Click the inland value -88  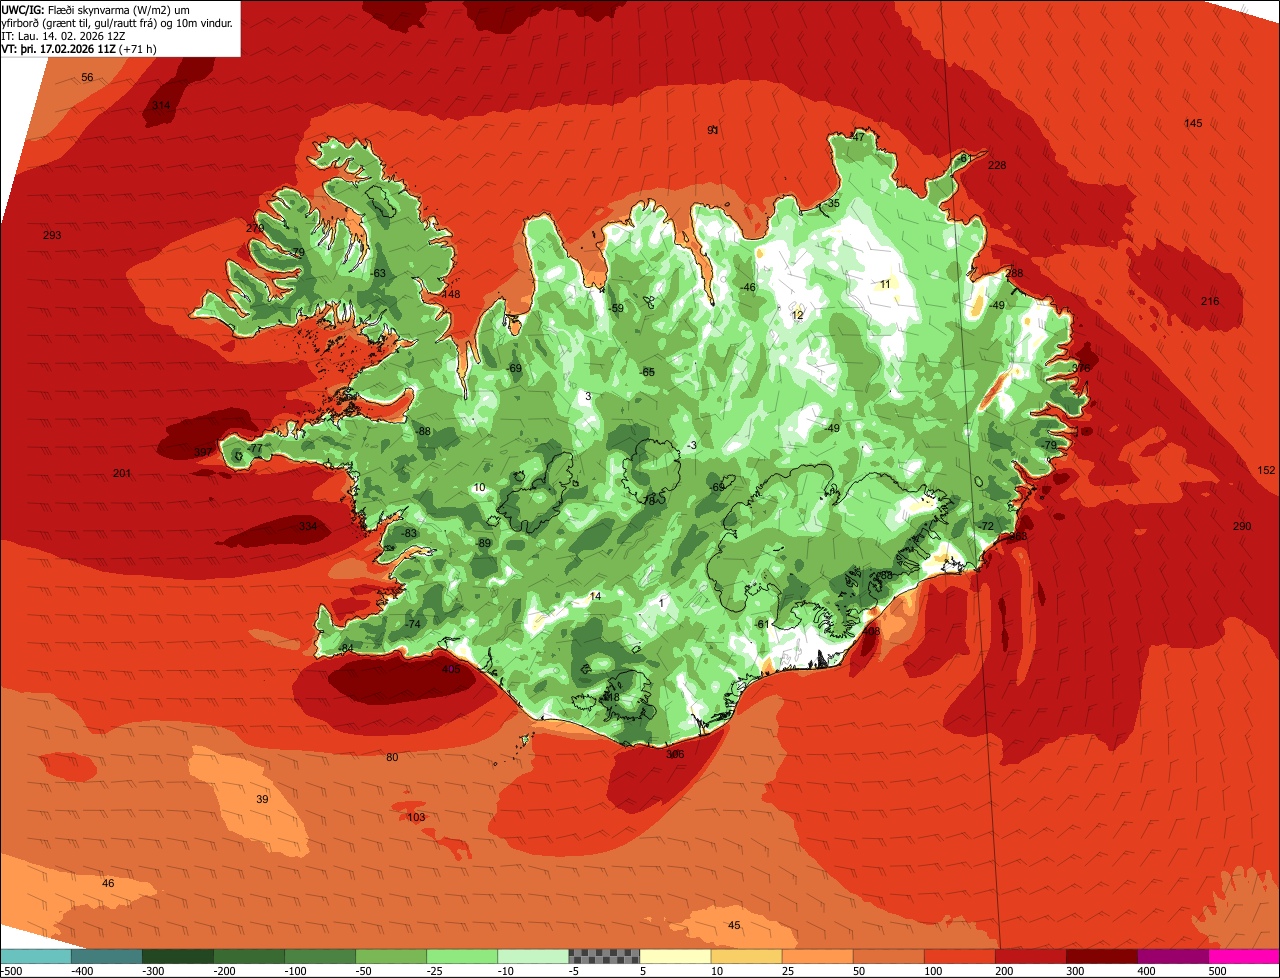click(423, 431)
